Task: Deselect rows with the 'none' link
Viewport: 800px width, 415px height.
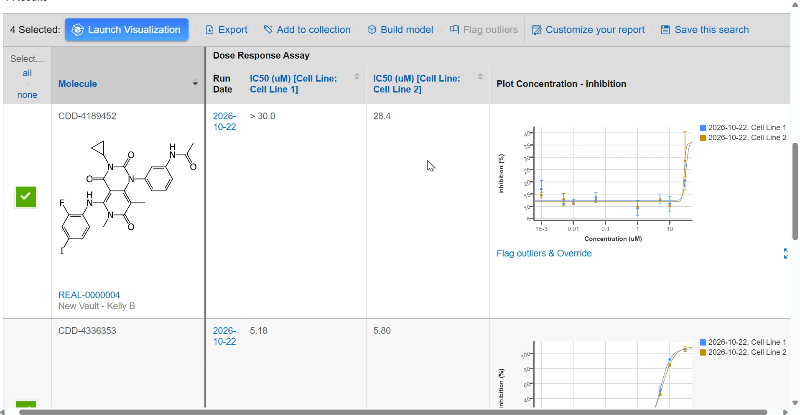Action: click(27, 95)
